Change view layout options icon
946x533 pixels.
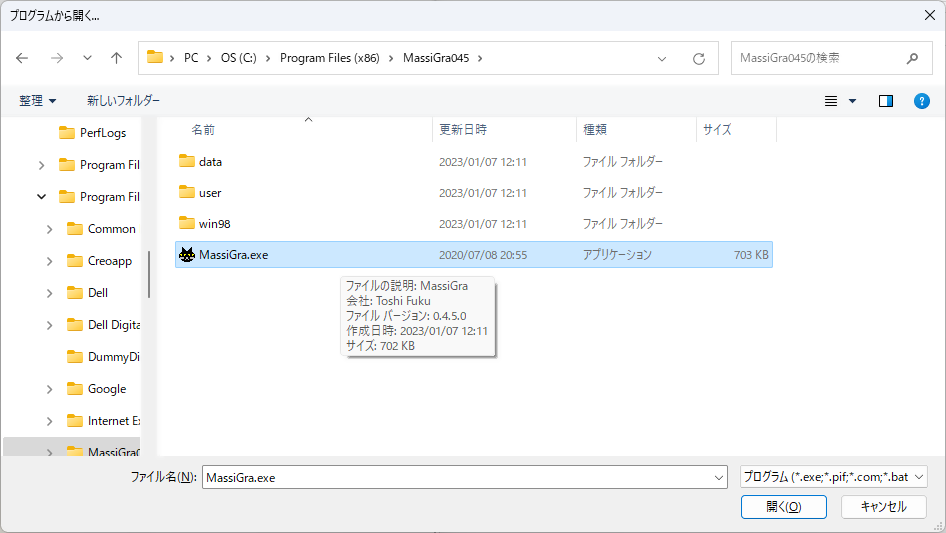click(x=831, y=101)
